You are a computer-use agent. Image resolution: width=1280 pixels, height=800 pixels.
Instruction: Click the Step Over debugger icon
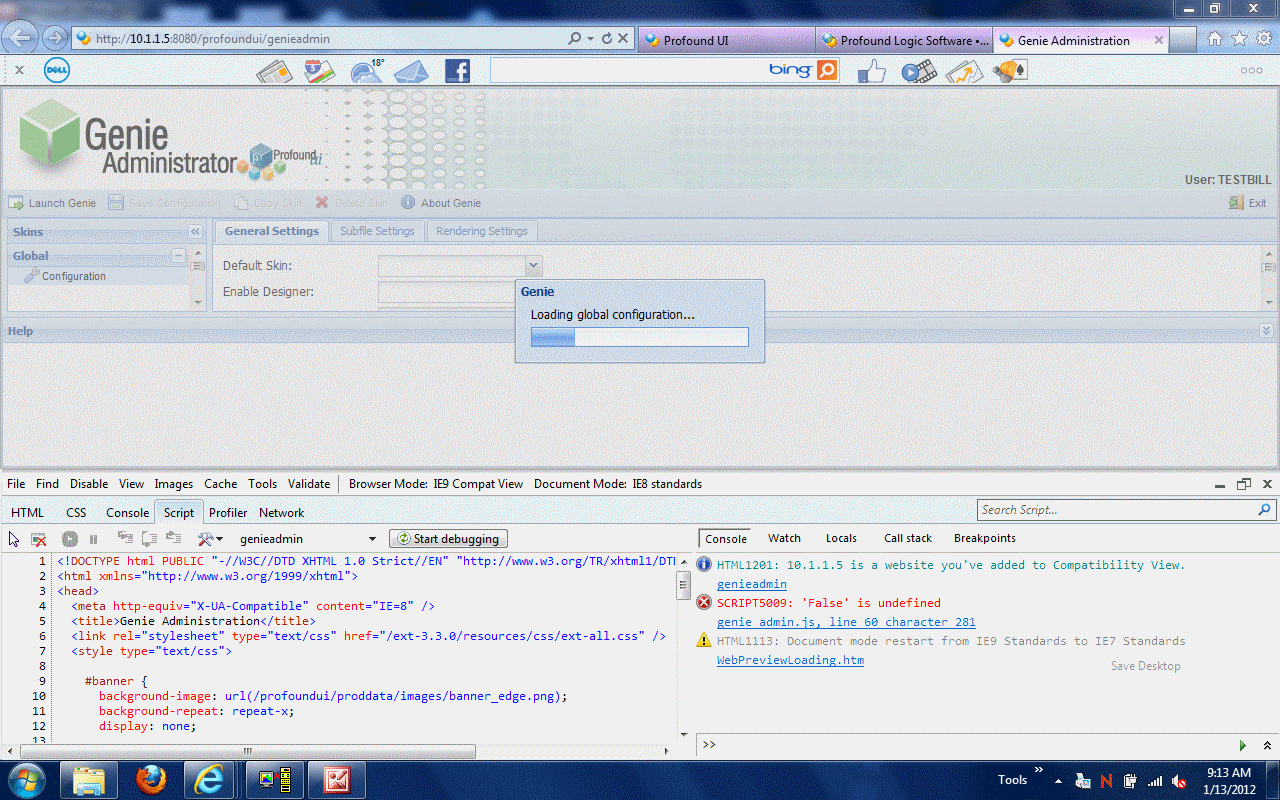149,538
